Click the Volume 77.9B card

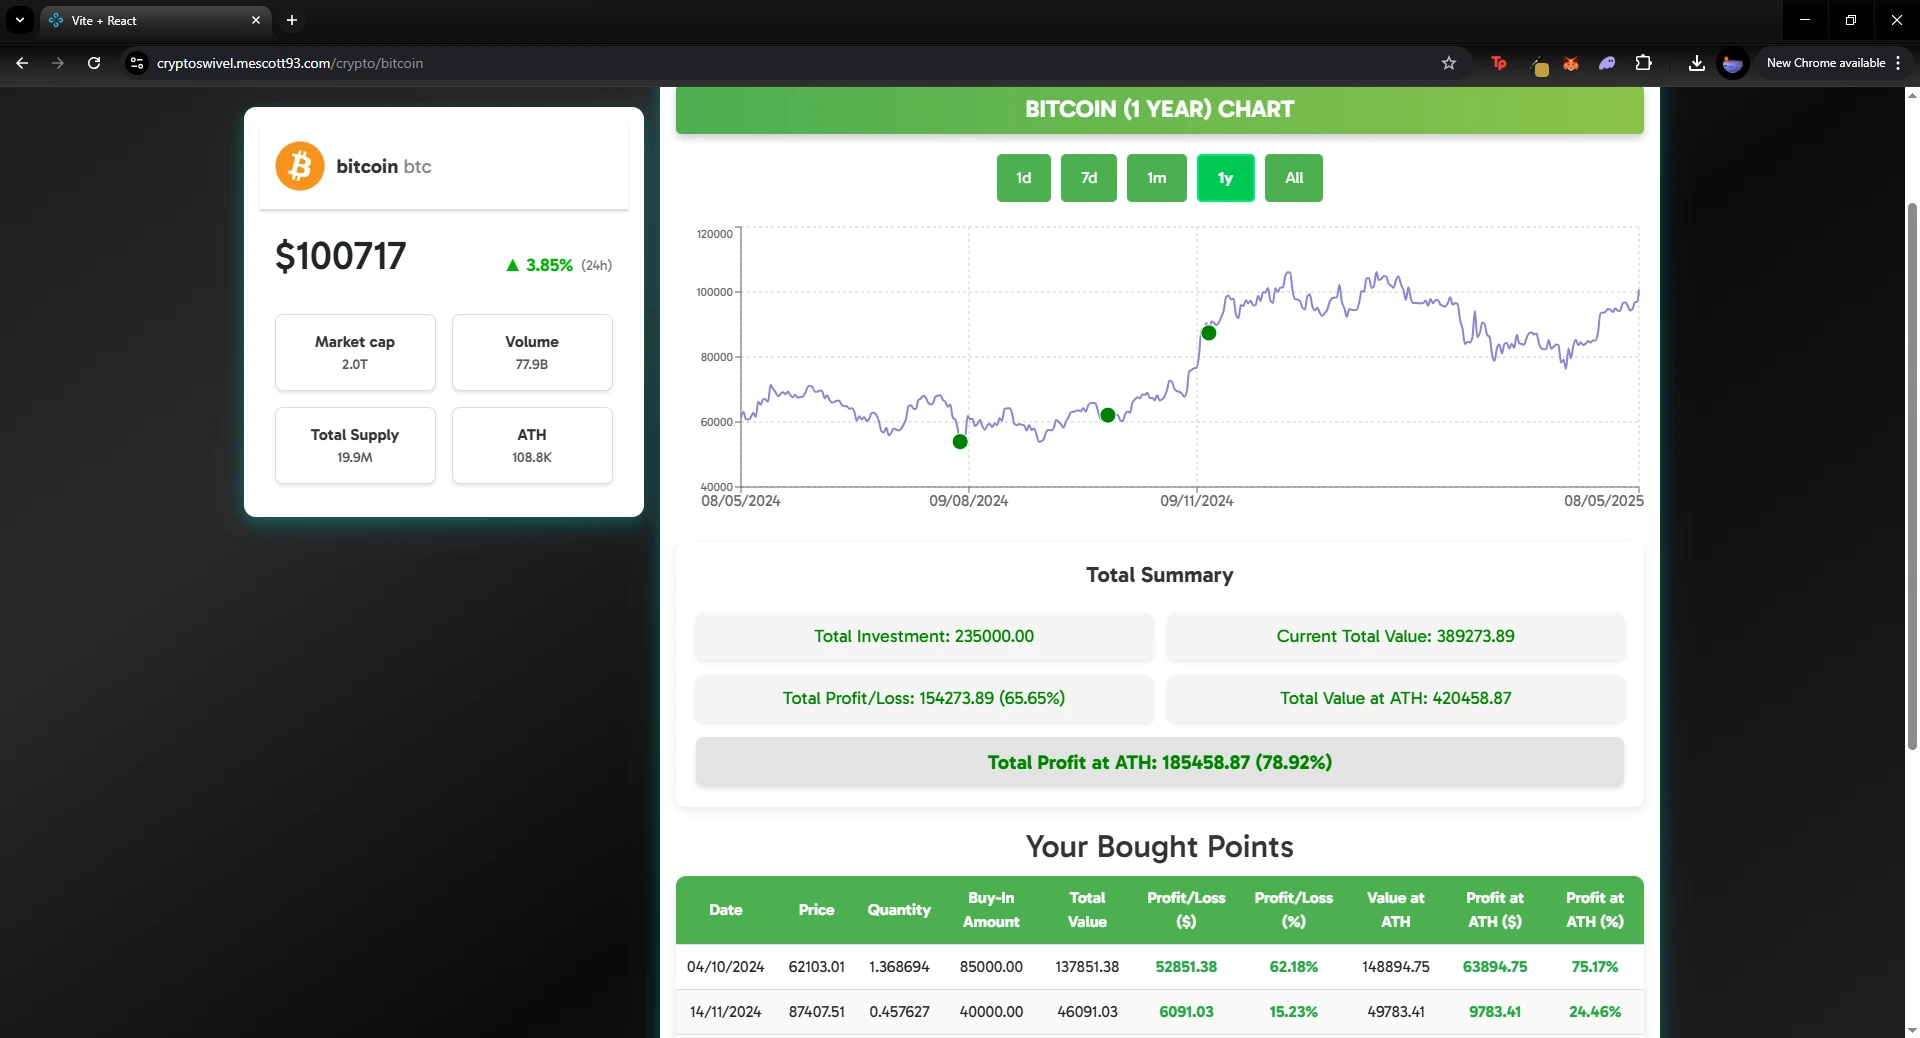click(x=532, y=352)
